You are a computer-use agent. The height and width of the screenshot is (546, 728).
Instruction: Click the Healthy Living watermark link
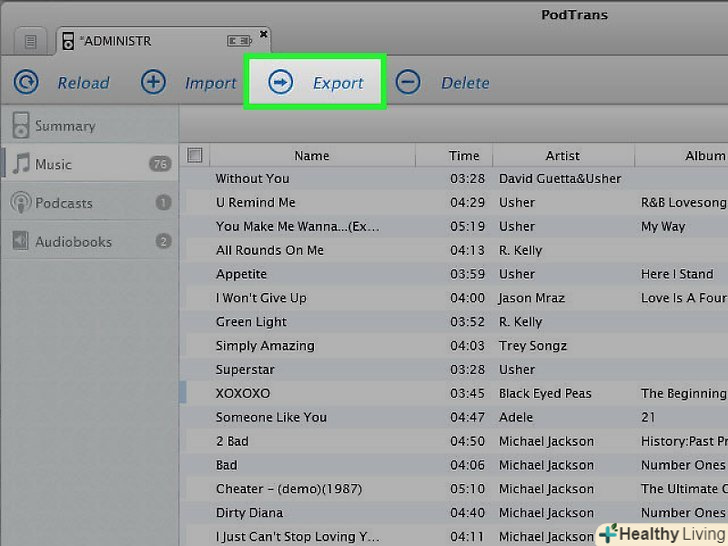(661, 532)
